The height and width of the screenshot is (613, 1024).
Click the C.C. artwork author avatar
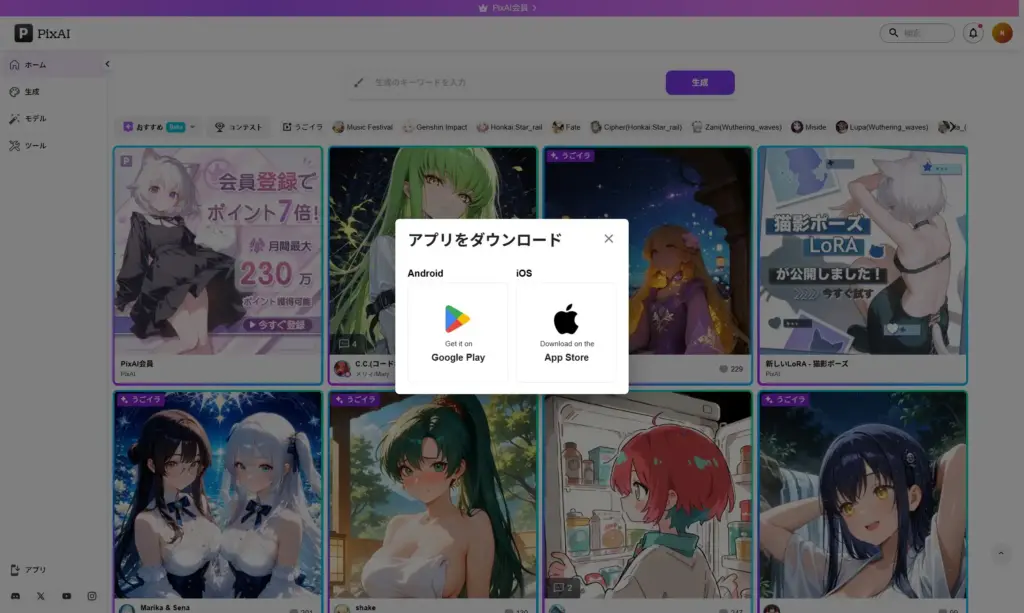pos(342,368)
